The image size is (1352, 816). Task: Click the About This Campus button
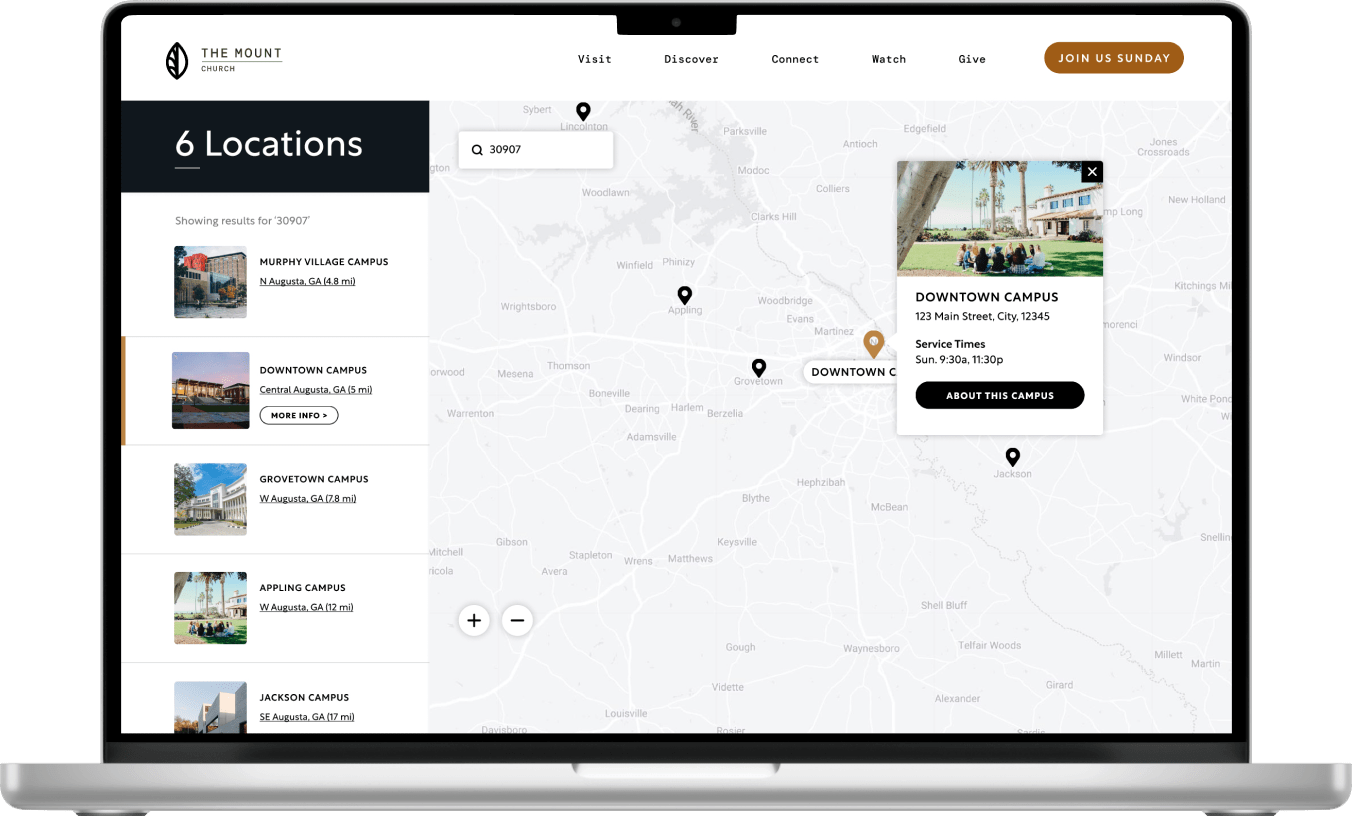click(x=1000, y=395)
